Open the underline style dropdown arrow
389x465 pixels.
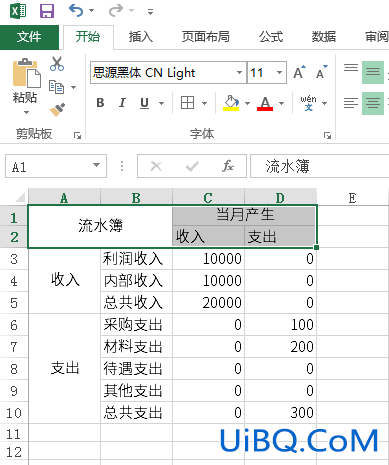pos(161,103)
